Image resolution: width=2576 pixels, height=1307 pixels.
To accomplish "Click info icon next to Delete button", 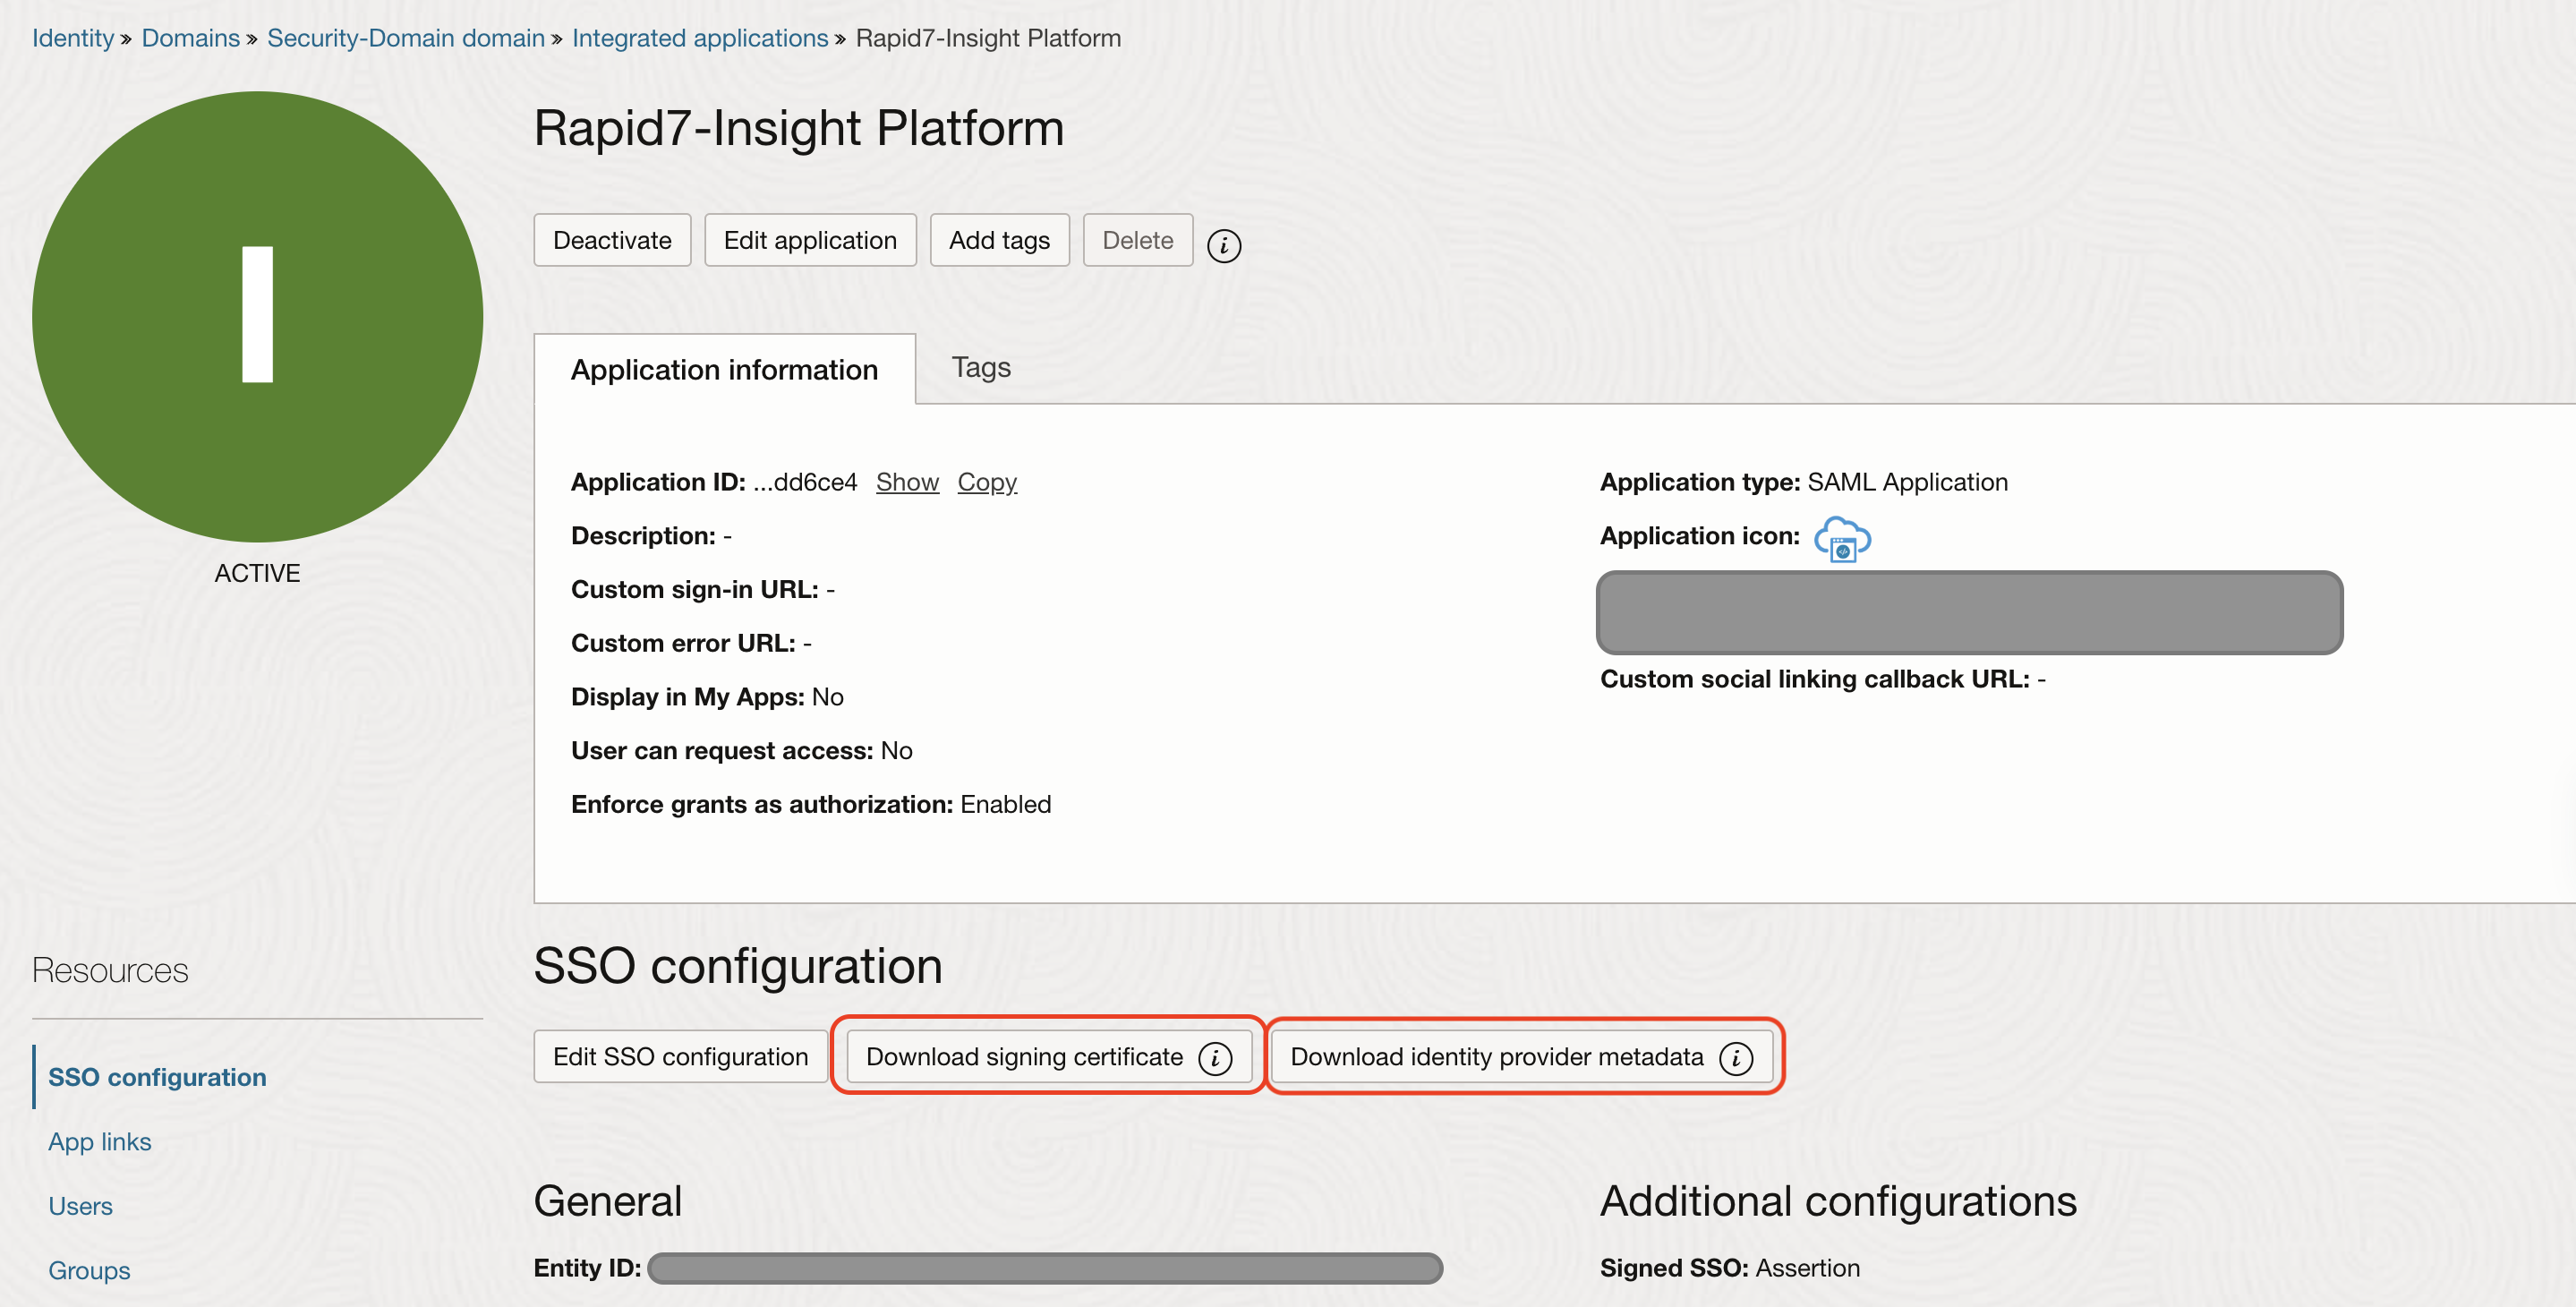I will (x=1223, y=244).
